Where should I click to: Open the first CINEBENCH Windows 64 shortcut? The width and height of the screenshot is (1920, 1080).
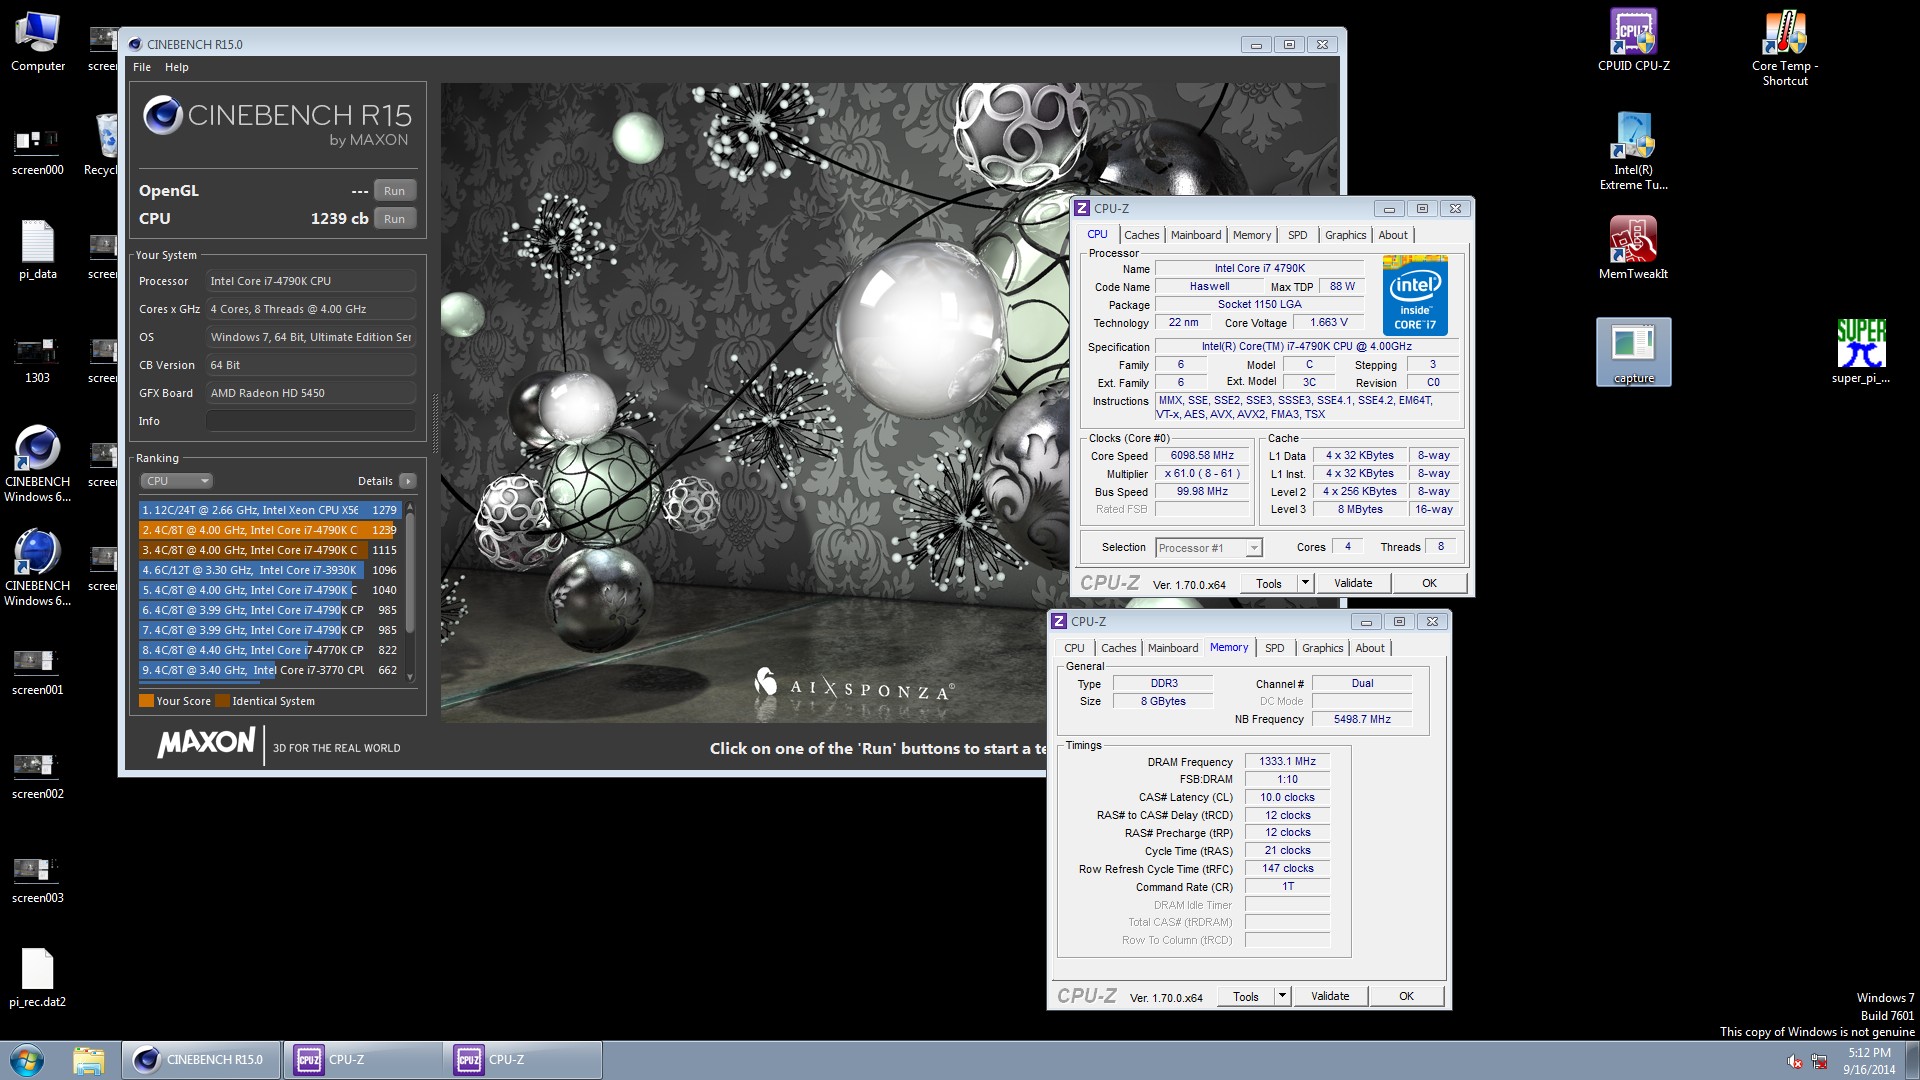(38, 464)
